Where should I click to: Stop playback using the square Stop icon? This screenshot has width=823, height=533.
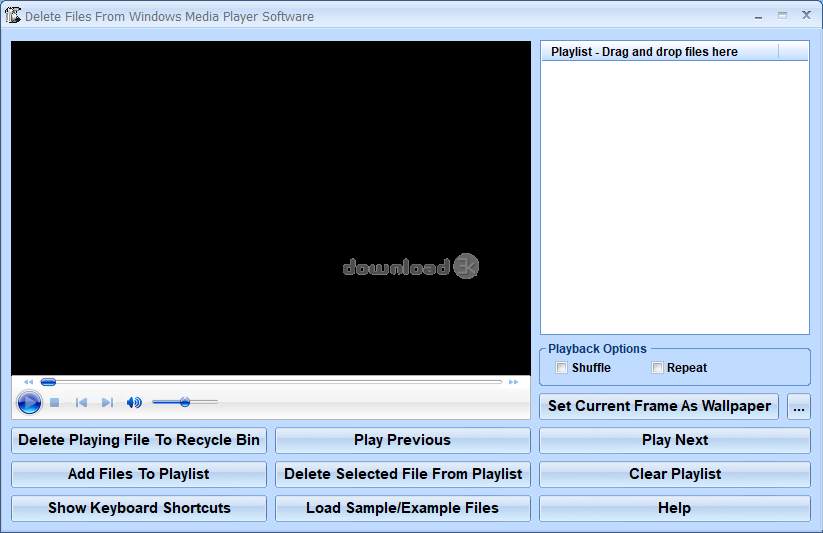[x=54, y=403]
